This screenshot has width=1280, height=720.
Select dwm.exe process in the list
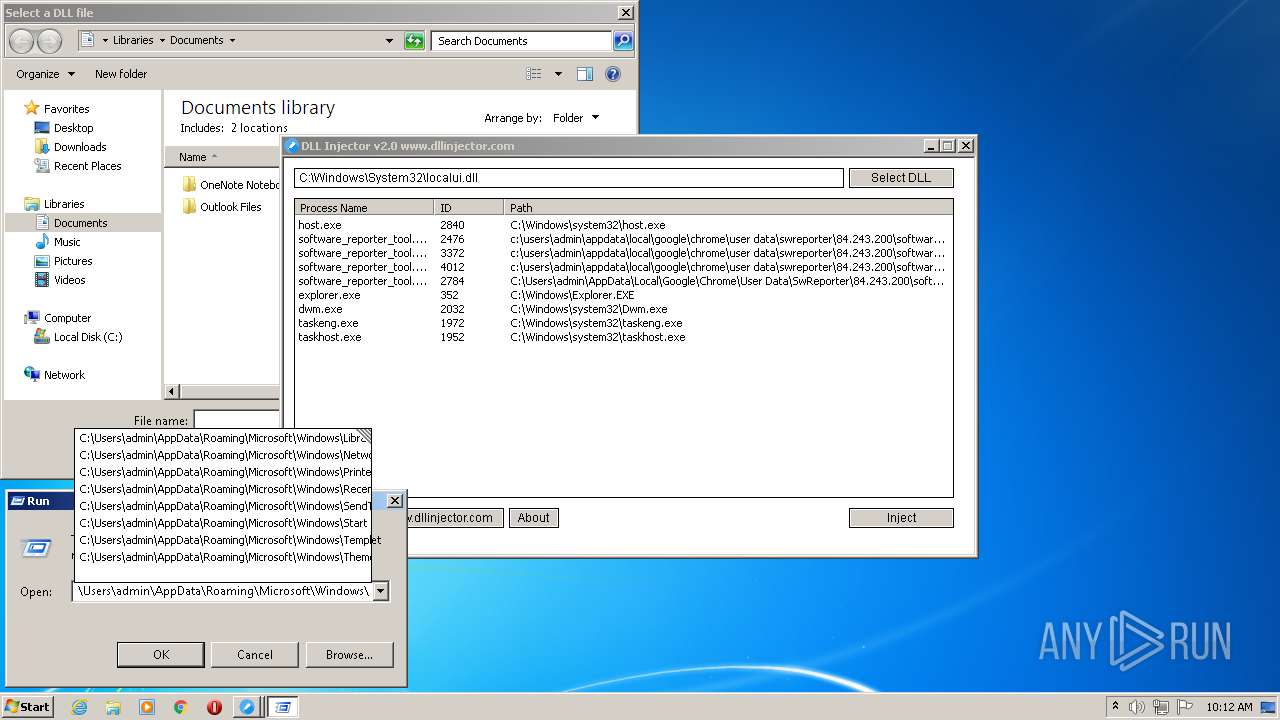tap(624, 309)
